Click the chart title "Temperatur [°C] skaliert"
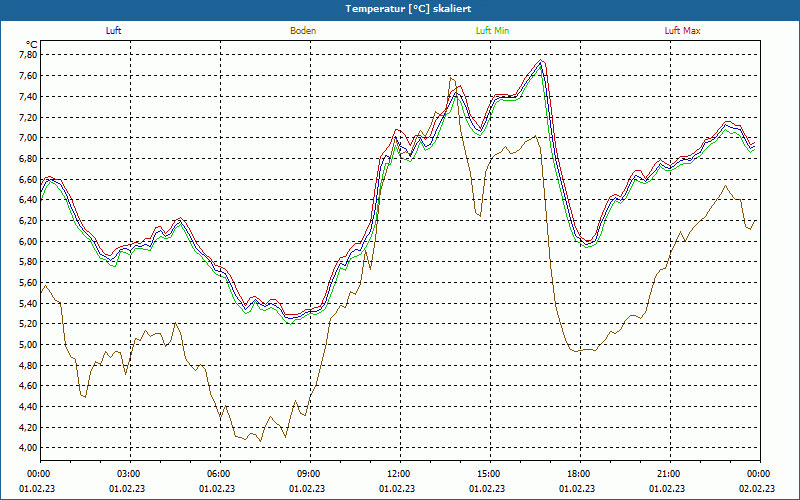 pyautogui.click(x=400, y=8)
